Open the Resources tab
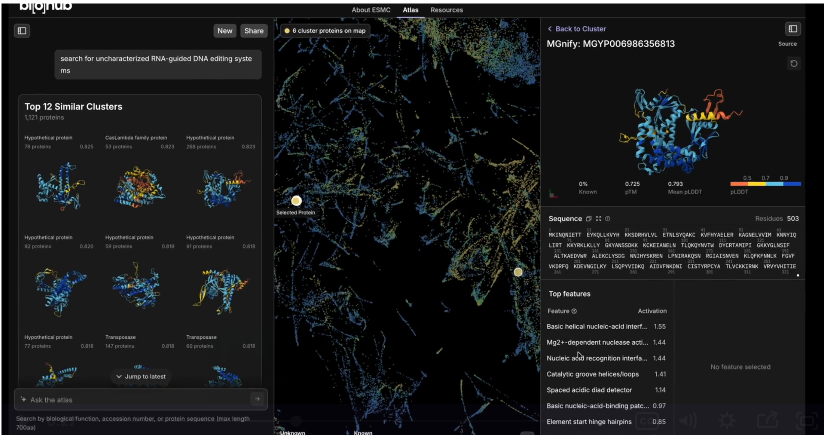Image resolution: width=824 pixels, height=435 pixels. pos(447,10)
